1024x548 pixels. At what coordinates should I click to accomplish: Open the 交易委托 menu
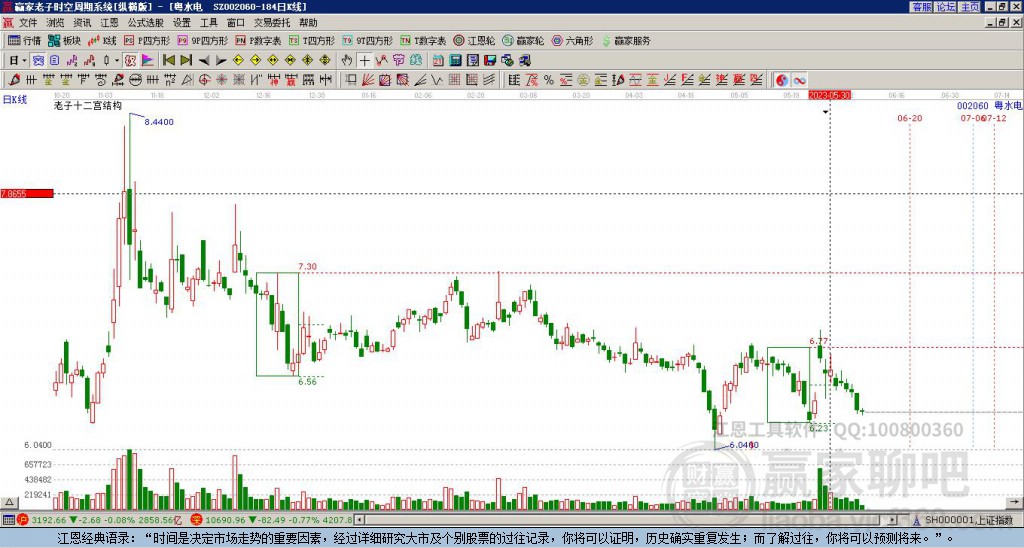(x=272, y=23)
